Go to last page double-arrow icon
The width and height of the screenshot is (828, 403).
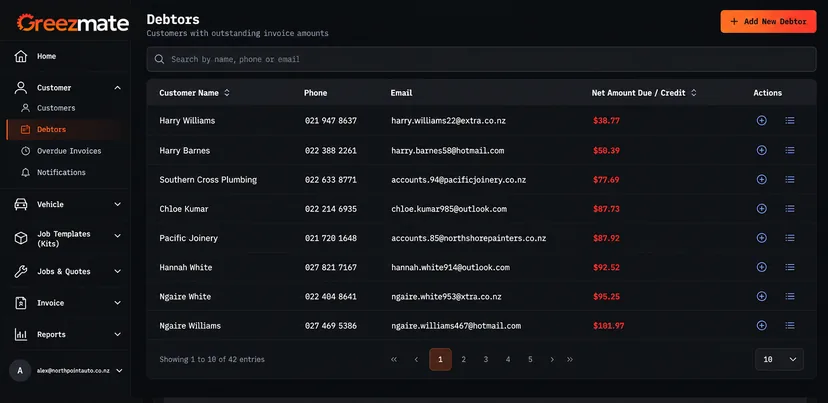coord(570,359)
